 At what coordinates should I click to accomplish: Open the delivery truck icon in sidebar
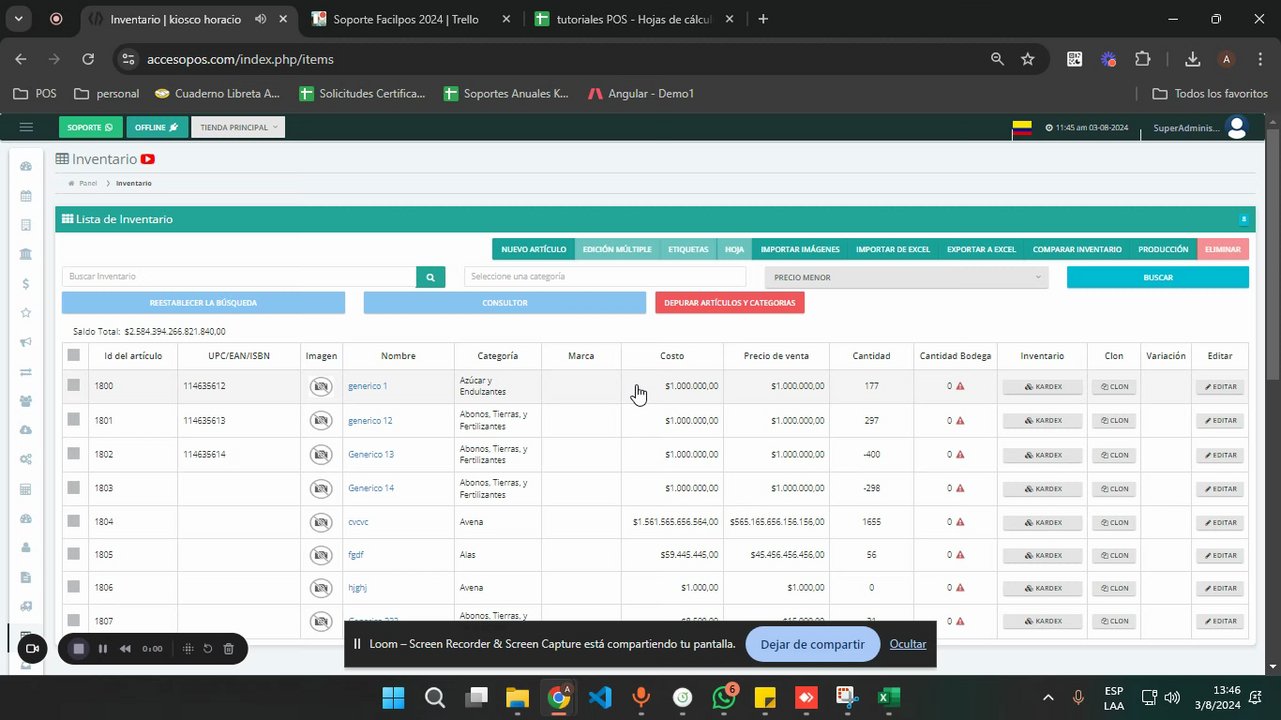coord(26,606)
